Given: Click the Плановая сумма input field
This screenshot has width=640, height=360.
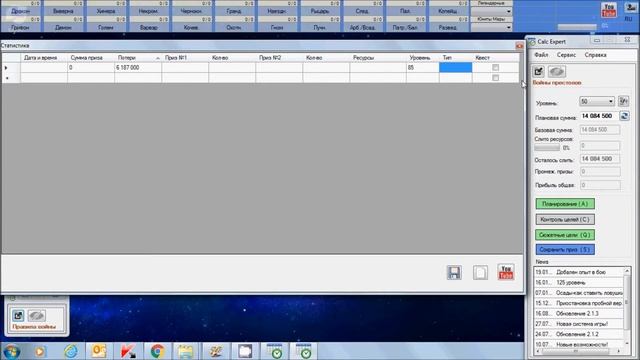Looking at the screenshot, I should [x=599, y=116].
